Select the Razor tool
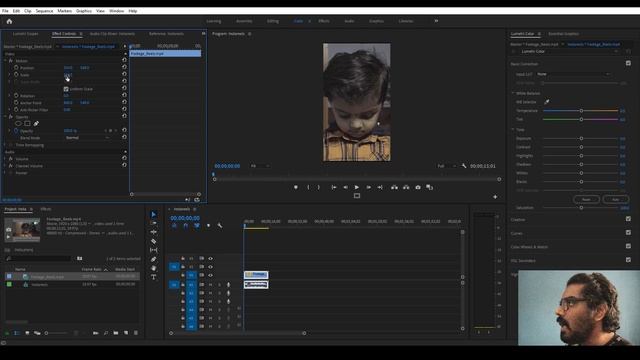 [x=153, y=241]
